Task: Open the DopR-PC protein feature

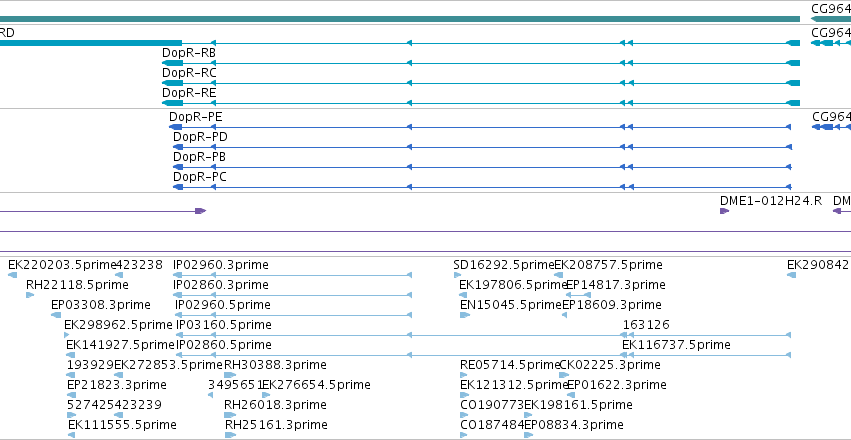Action: point(482,187)
